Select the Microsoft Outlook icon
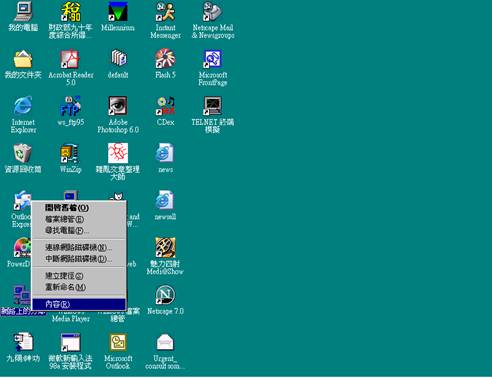 118,342
